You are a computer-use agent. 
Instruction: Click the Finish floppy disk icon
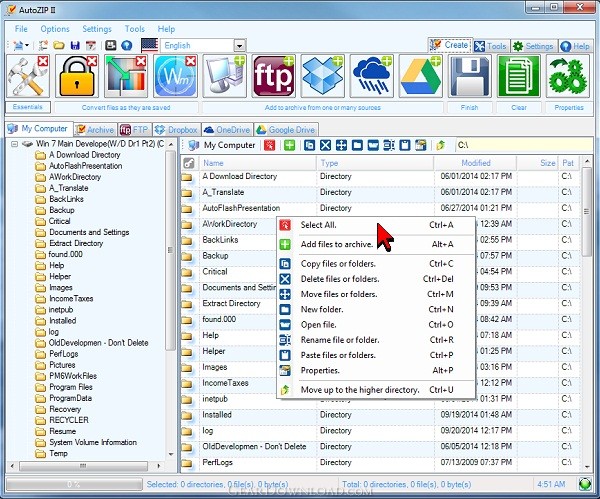470,76
